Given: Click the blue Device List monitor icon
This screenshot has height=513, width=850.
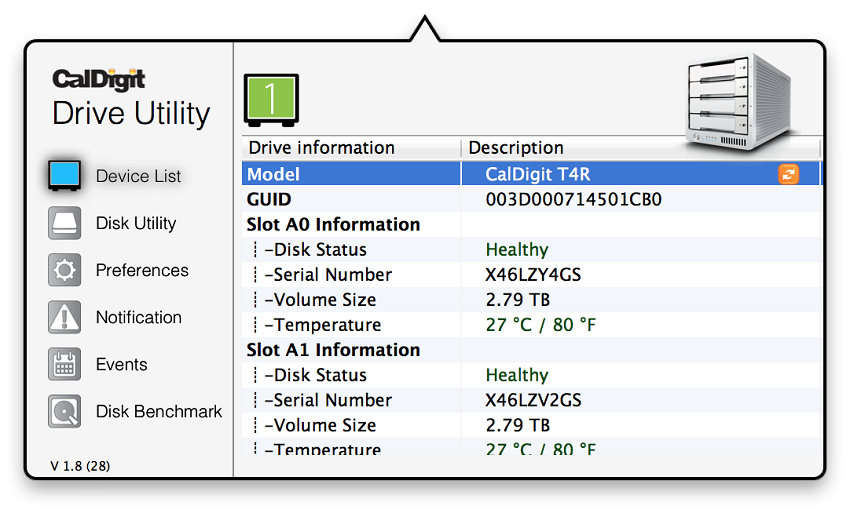Looking at the screenshot, I should [x=65, y=176].
